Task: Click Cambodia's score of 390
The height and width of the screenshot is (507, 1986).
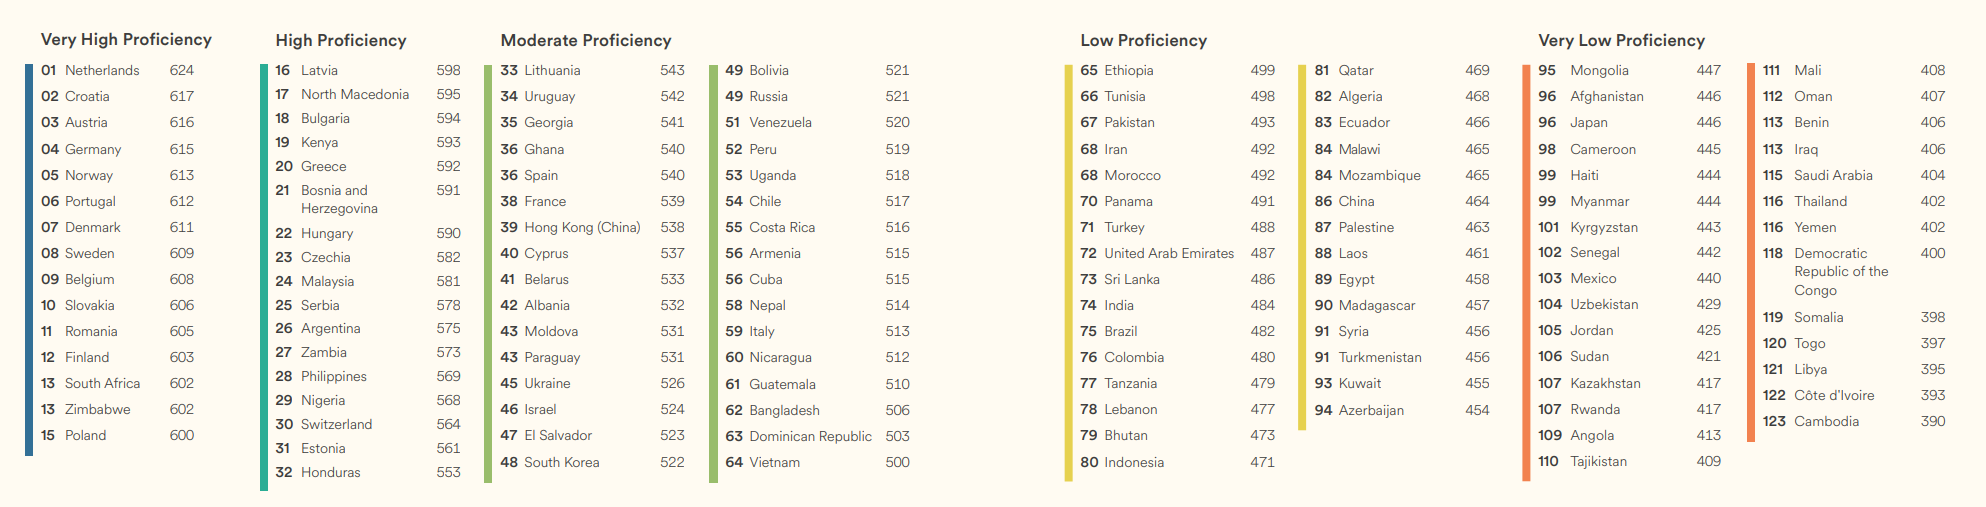Action: (1933, 421)
